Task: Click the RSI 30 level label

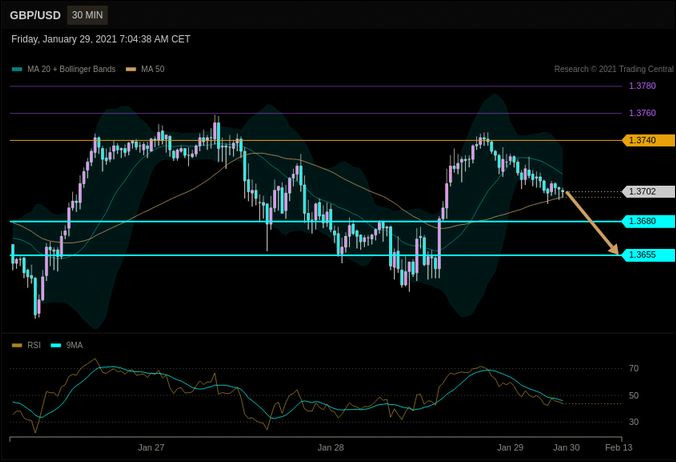Action: [x=633, y=422]
